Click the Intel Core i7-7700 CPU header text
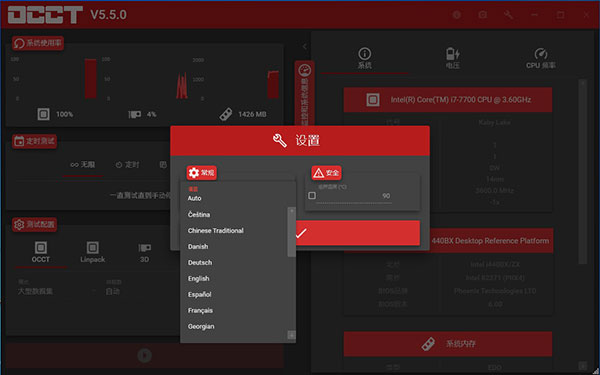 coord(461,100)
